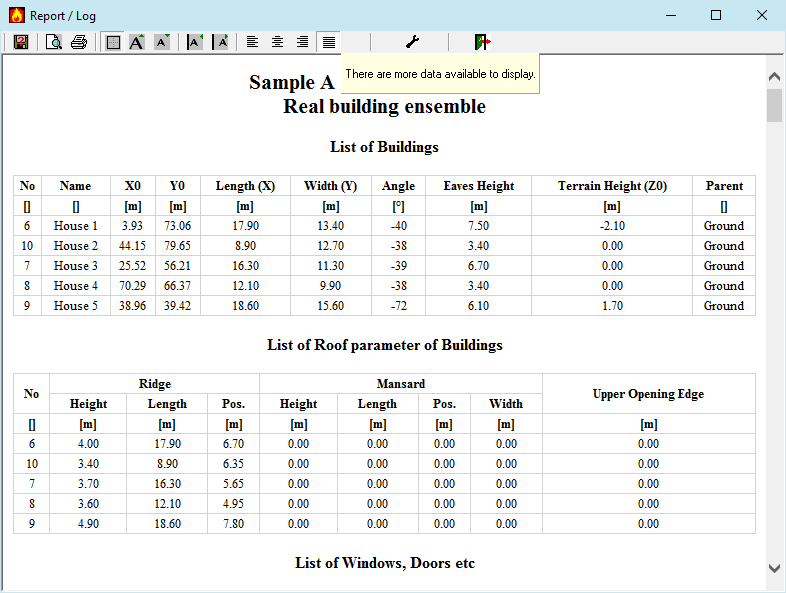The width and height of the screenshot is (786, 593).
Task: Click length value 18.60 in House 5 row
Action: click(x=245, y=306)
